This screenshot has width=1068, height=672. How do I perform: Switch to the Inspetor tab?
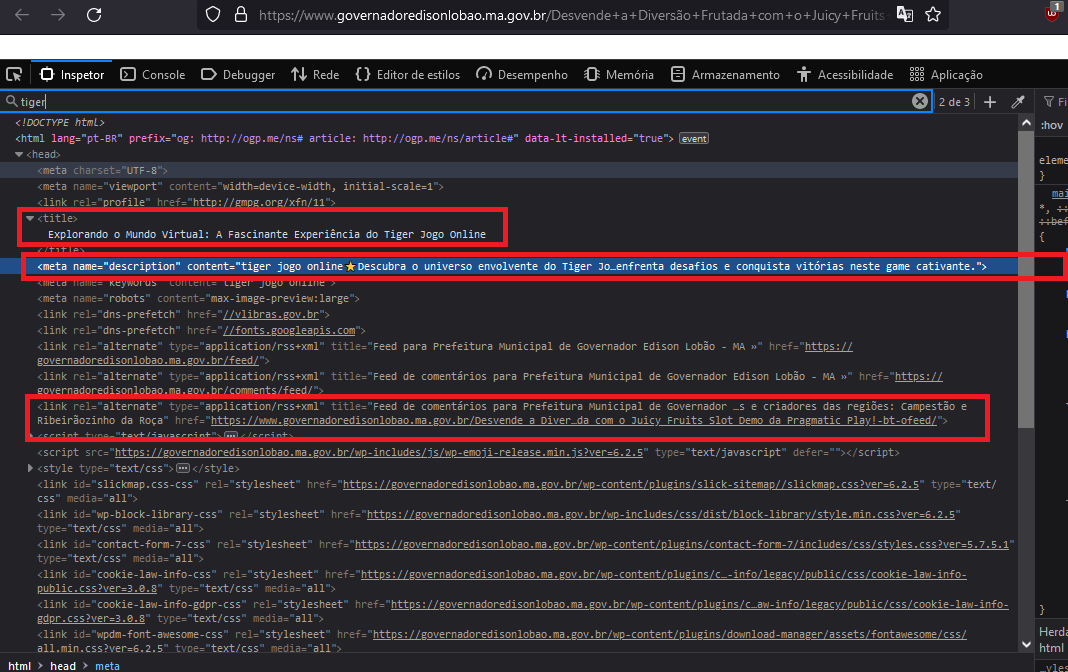(72, 74)
